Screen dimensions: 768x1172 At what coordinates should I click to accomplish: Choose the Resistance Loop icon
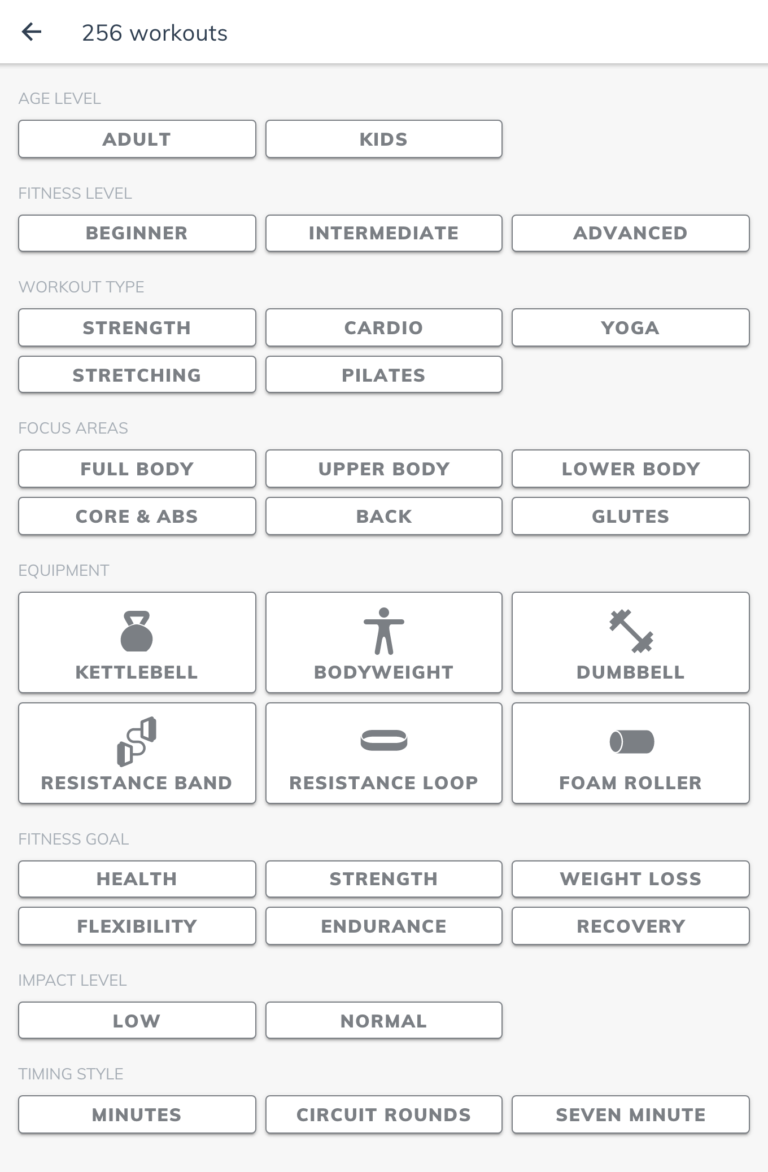[x=384, y=740]
